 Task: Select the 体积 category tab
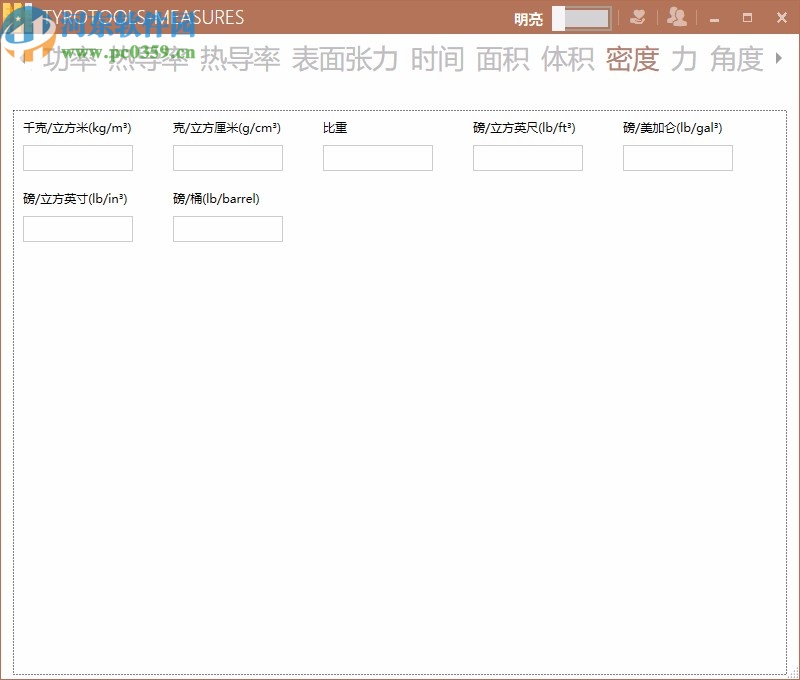coord(570,60)
